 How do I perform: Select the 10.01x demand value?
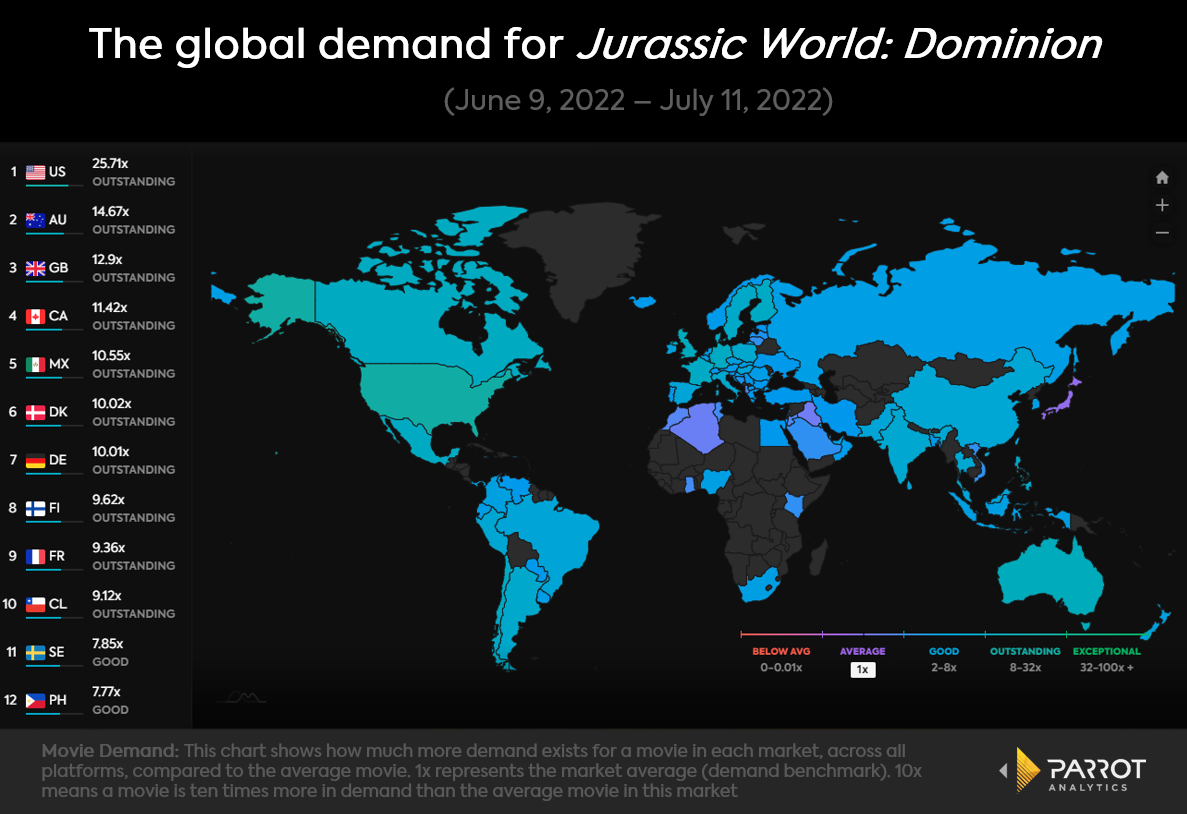[x=111, y=451]
